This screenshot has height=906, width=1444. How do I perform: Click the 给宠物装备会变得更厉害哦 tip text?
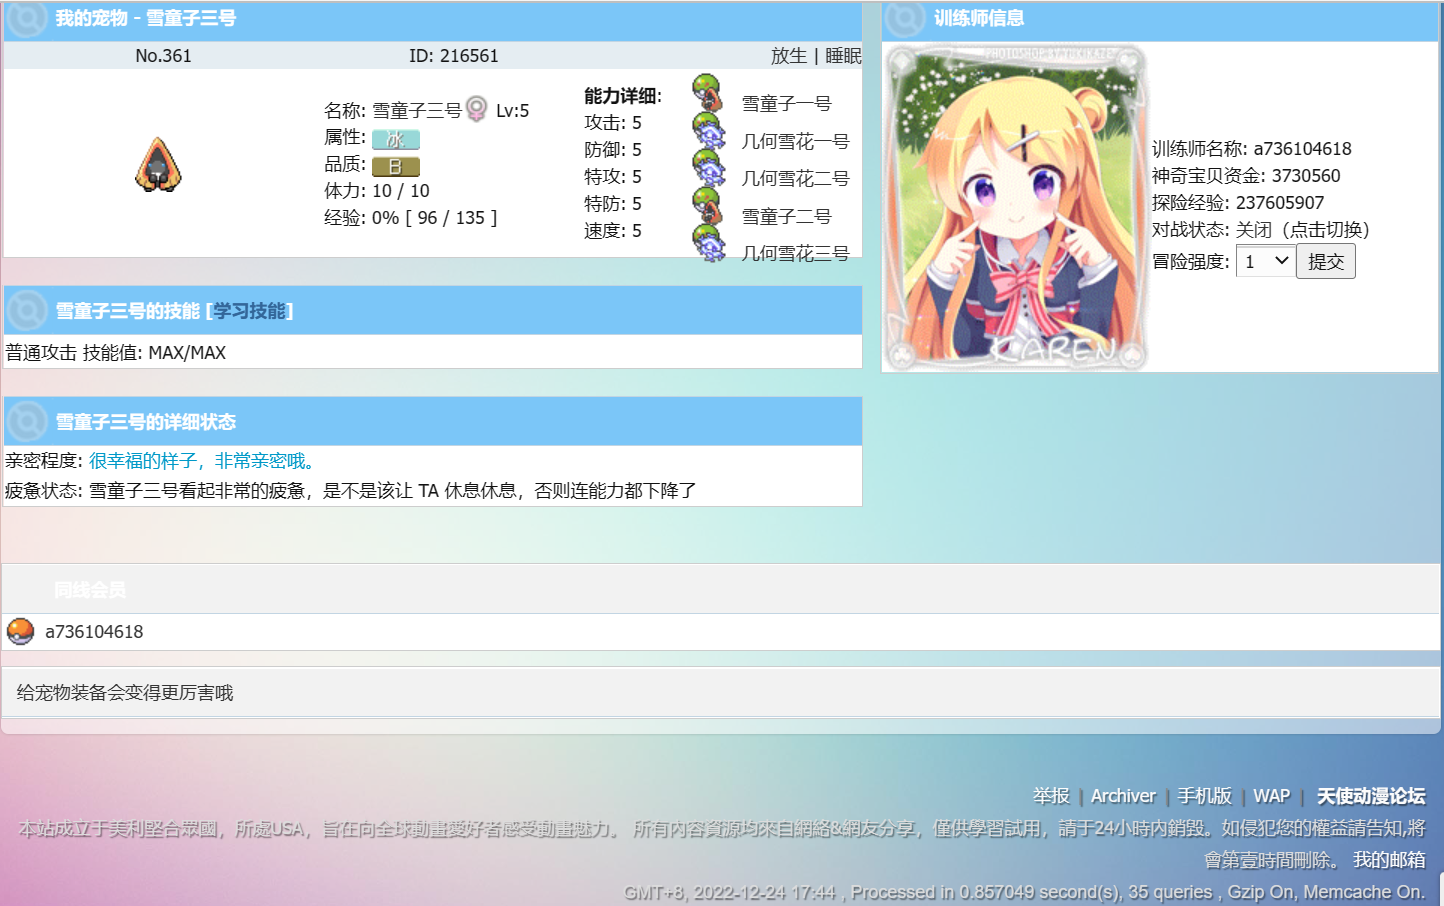coord(125,692)
